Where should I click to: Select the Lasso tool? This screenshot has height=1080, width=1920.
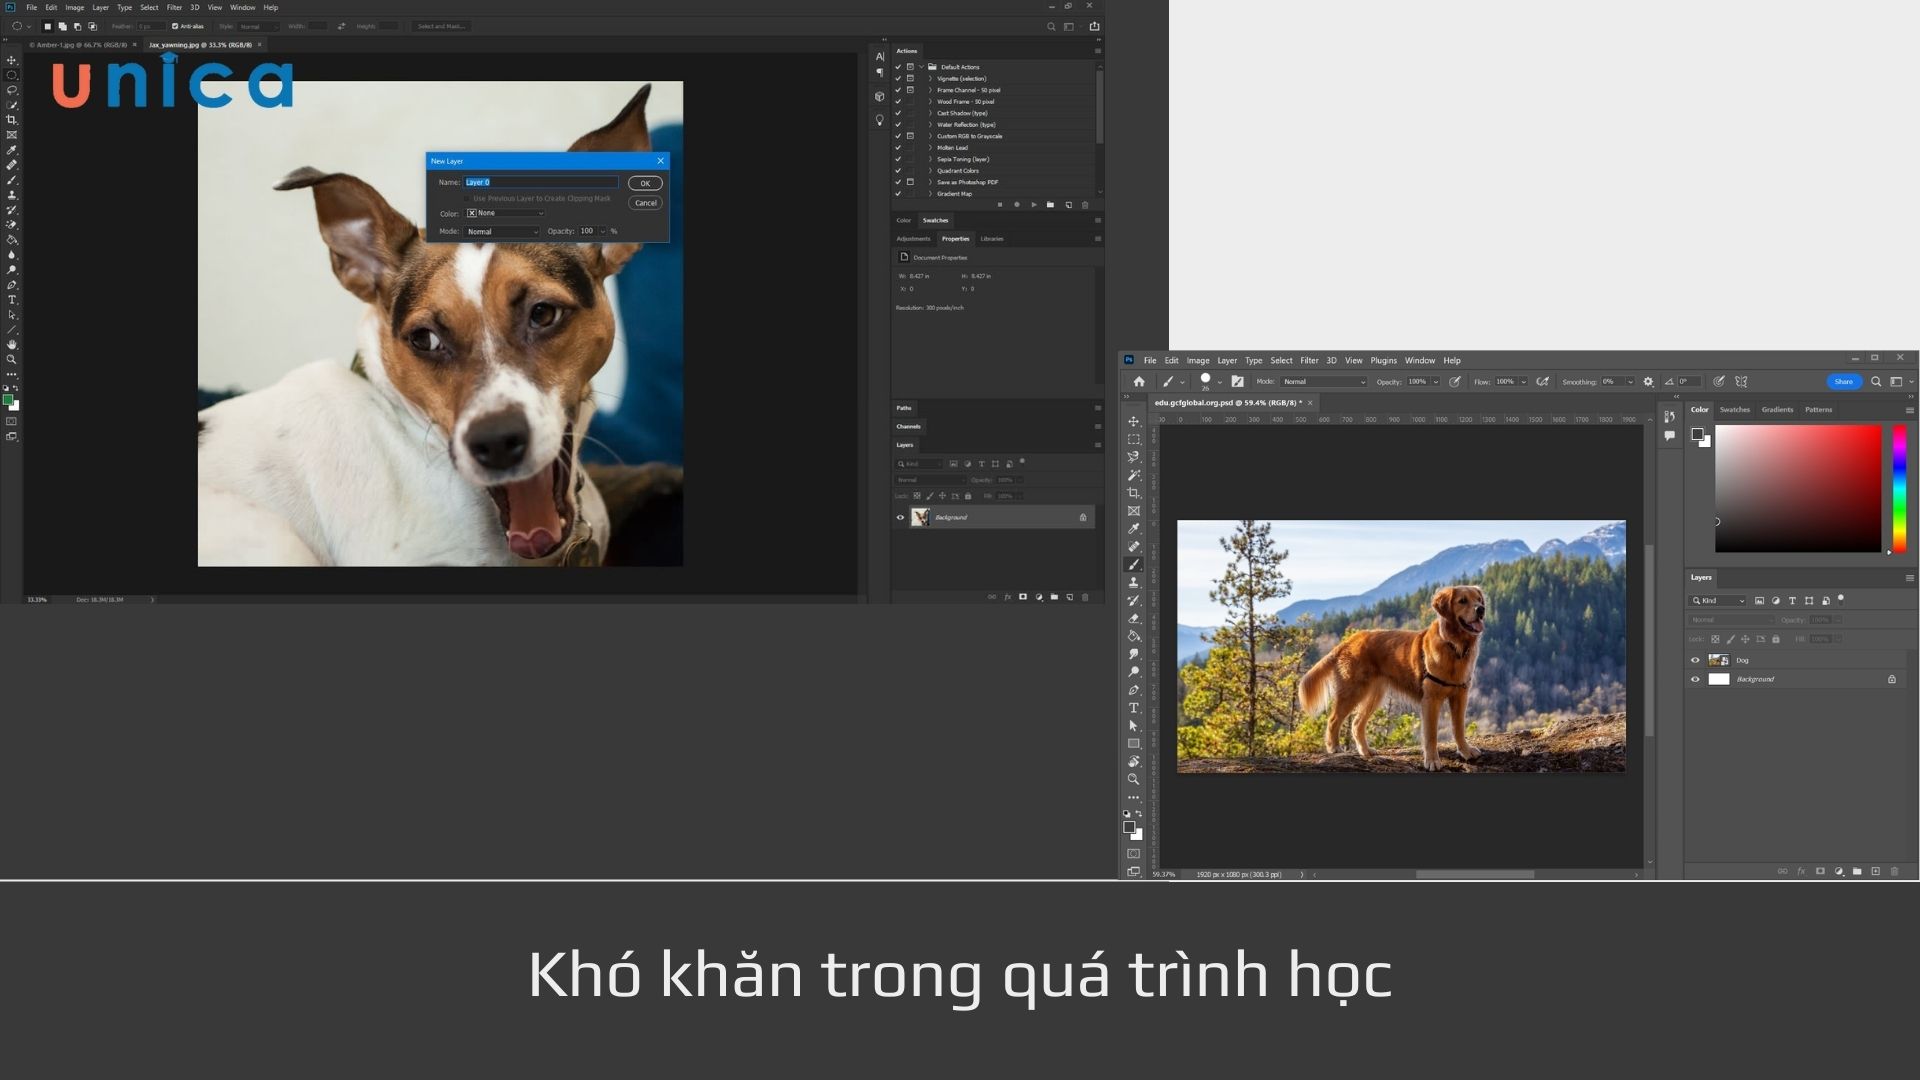tap(1134, 458)
